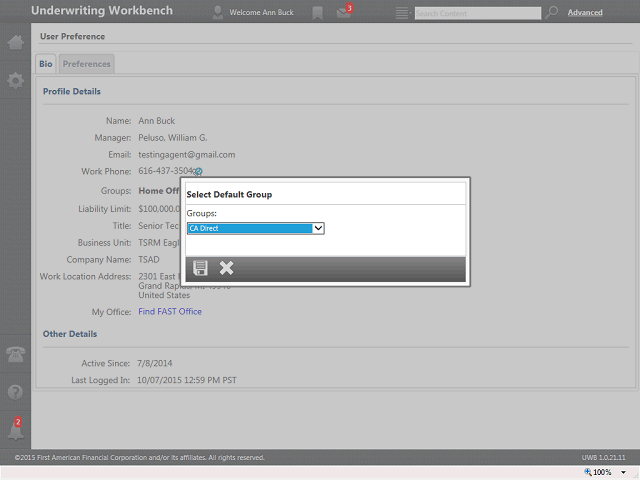Open the settings gear in the sidebar
The image size is (640, 480).
point(16,80)
